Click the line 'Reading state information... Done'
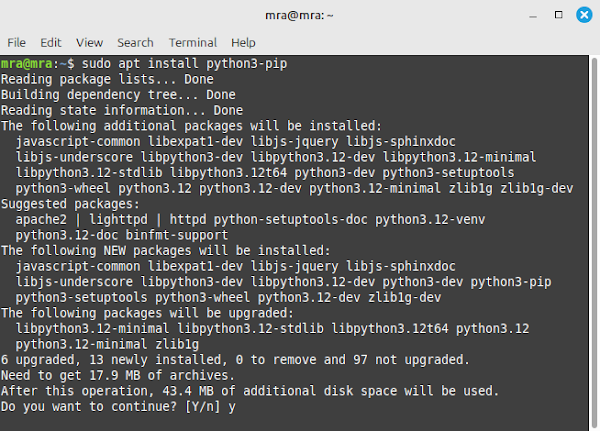The image size is (600, 431). tap(122, 110)
